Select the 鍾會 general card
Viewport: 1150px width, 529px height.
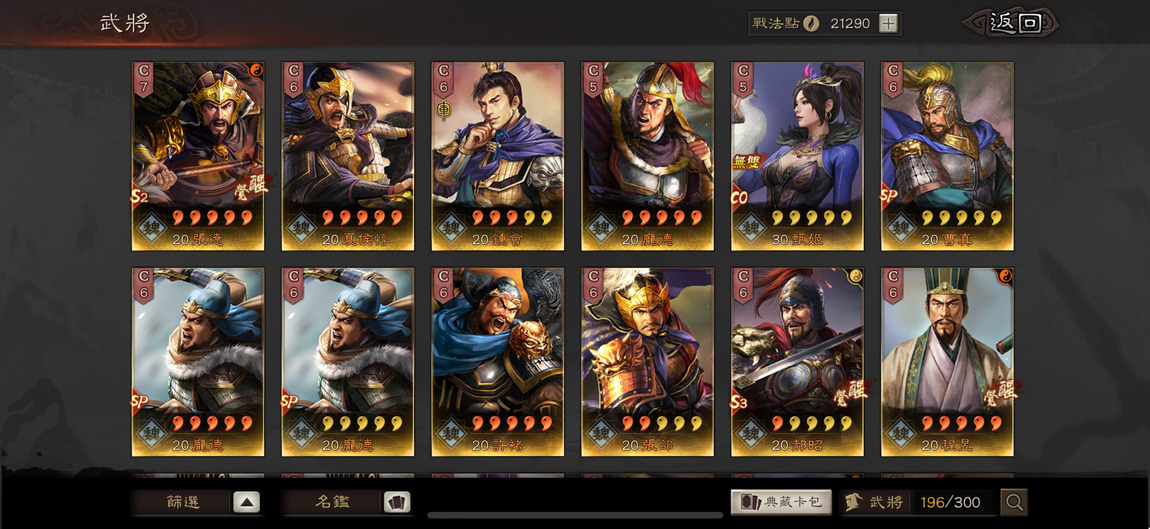(x=497, y=156)
